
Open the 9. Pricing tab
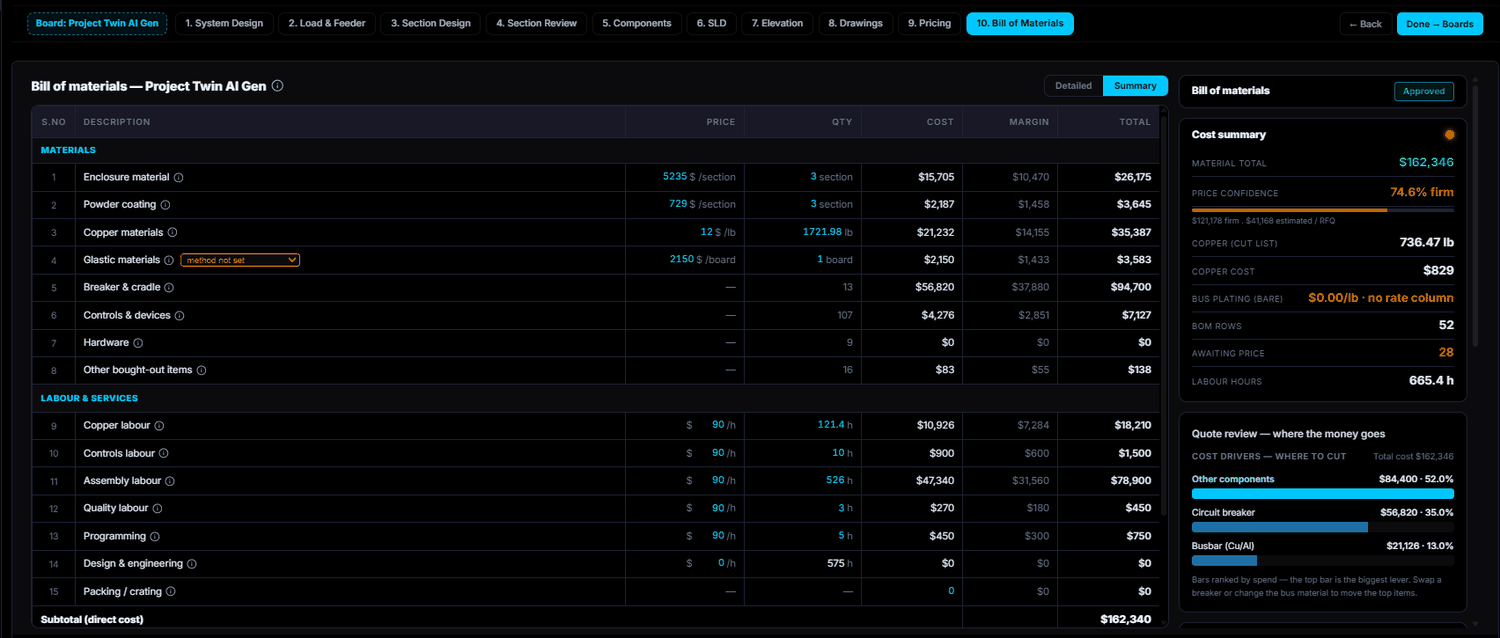click(x=930, y=23)
